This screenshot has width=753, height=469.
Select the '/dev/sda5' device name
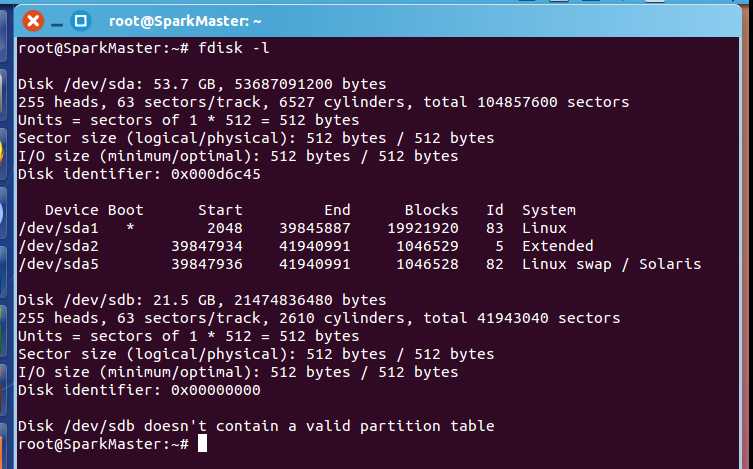[x=59, y=264]
